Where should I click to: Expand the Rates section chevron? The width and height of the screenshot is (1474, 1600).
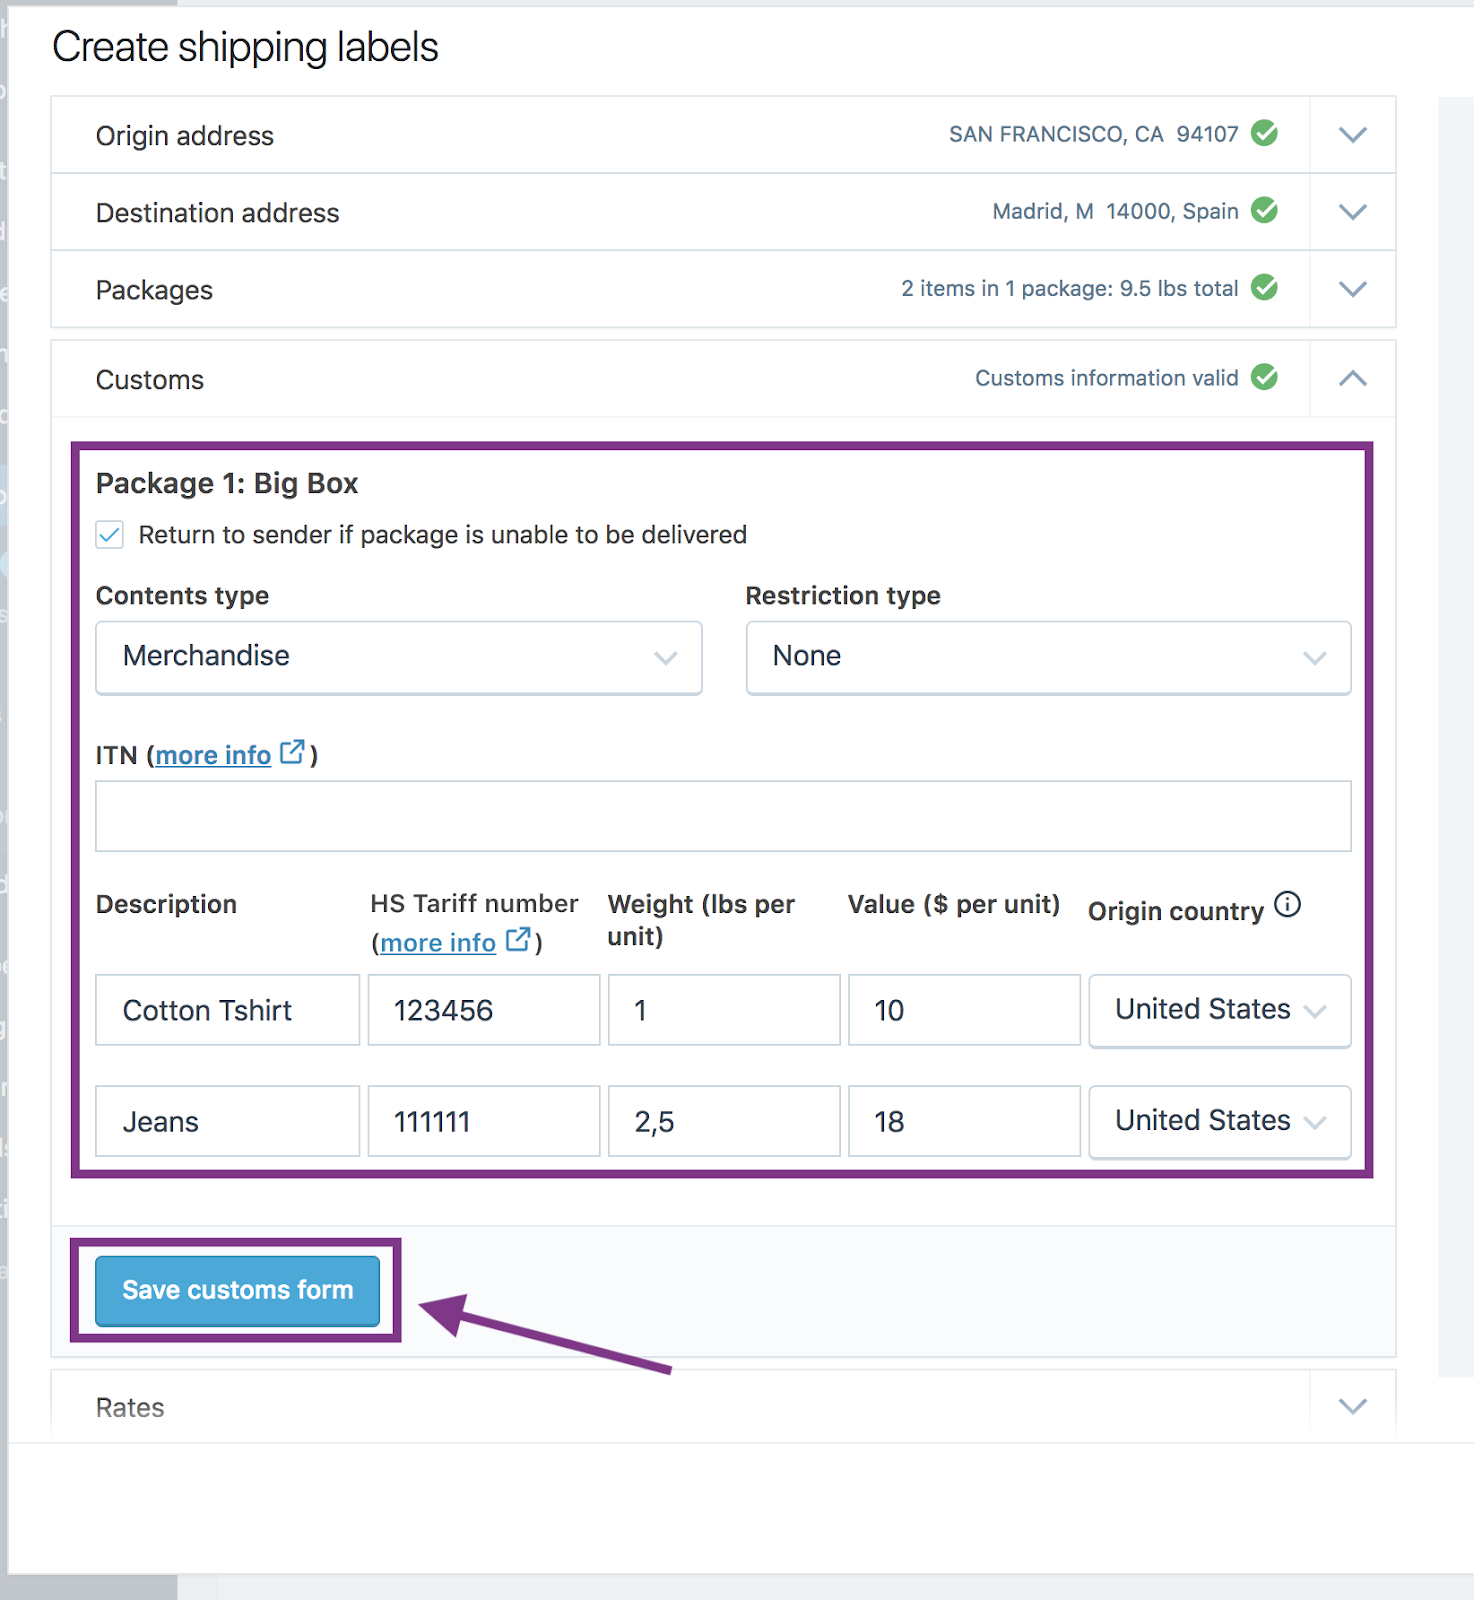coord(1353,1407)
